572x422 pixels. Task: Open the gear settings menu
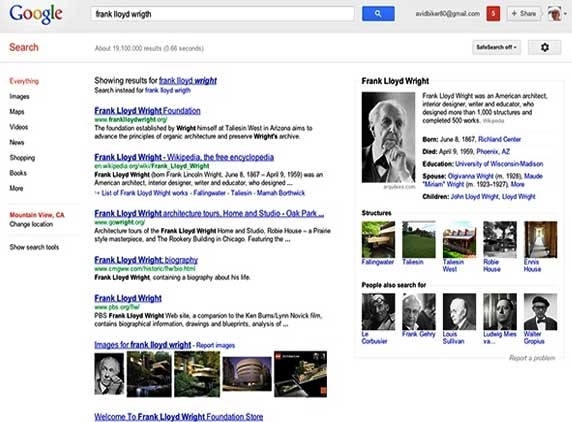pos(544,47)
